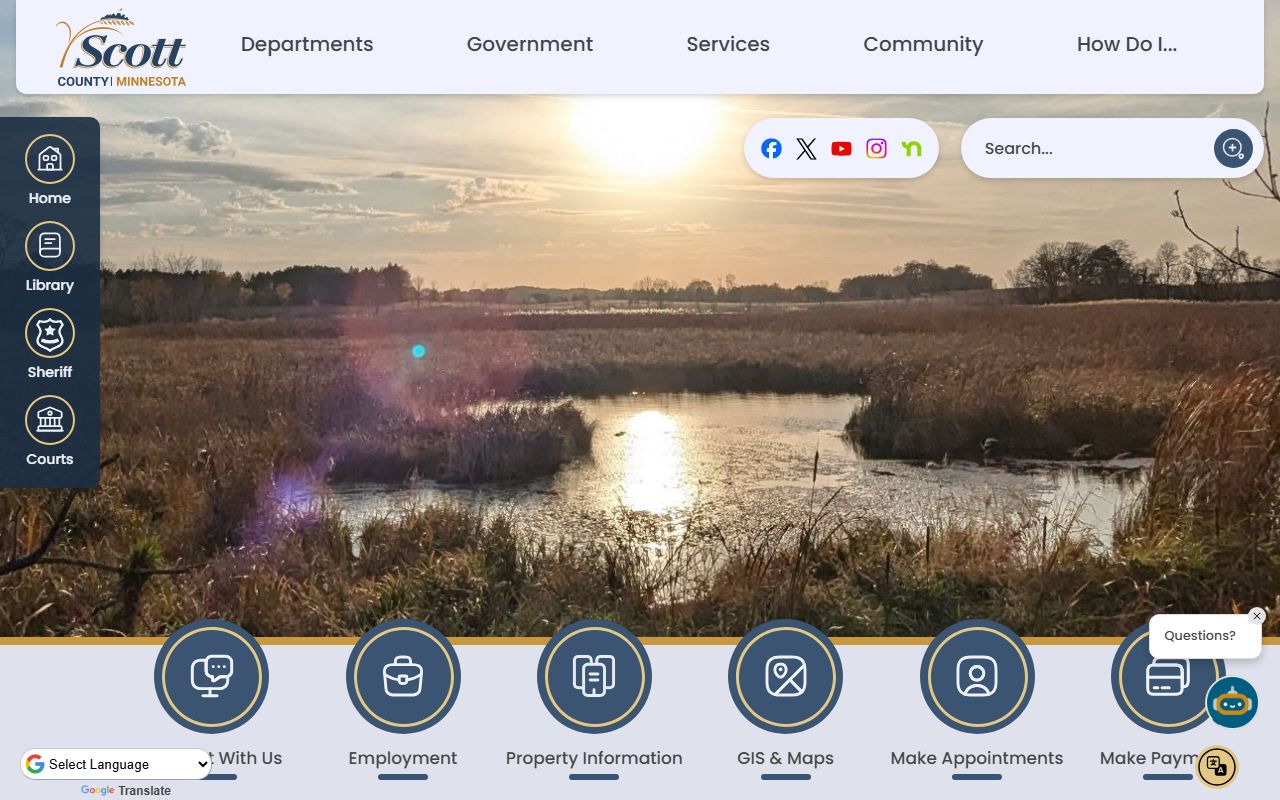Open the Library sidebar icon
This screenshot has height=800, width=1280.
50,246
